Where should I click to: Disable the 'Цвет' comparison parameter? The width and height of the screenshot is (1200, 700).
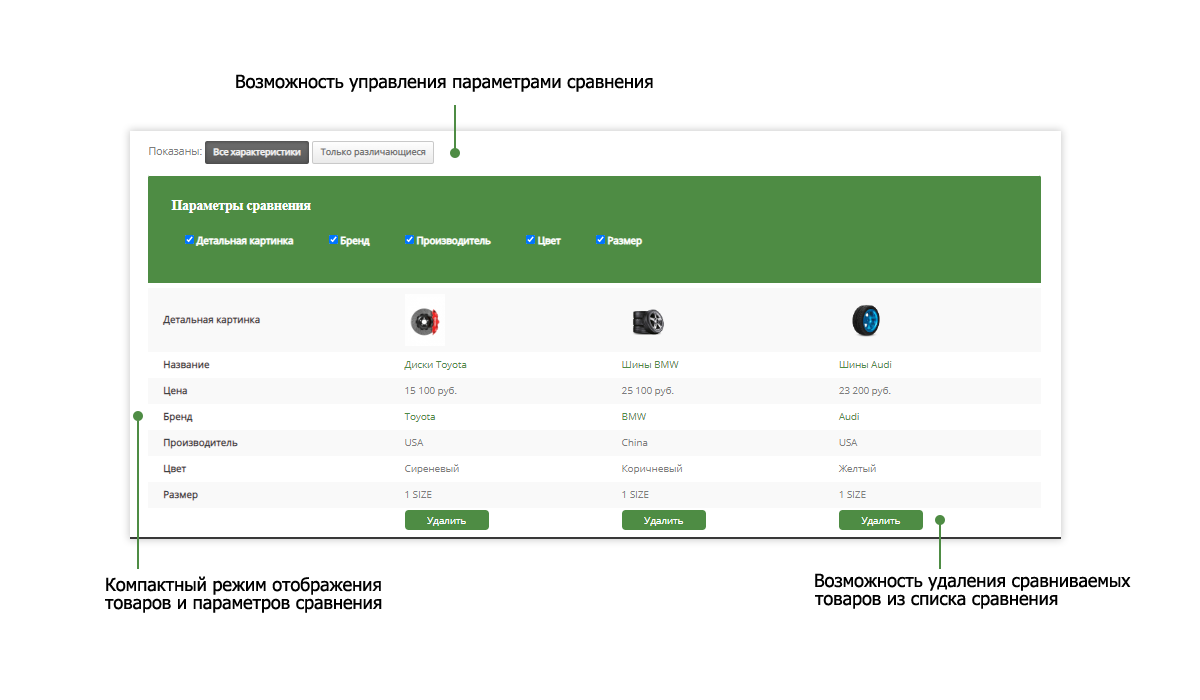tap(530, 240)
